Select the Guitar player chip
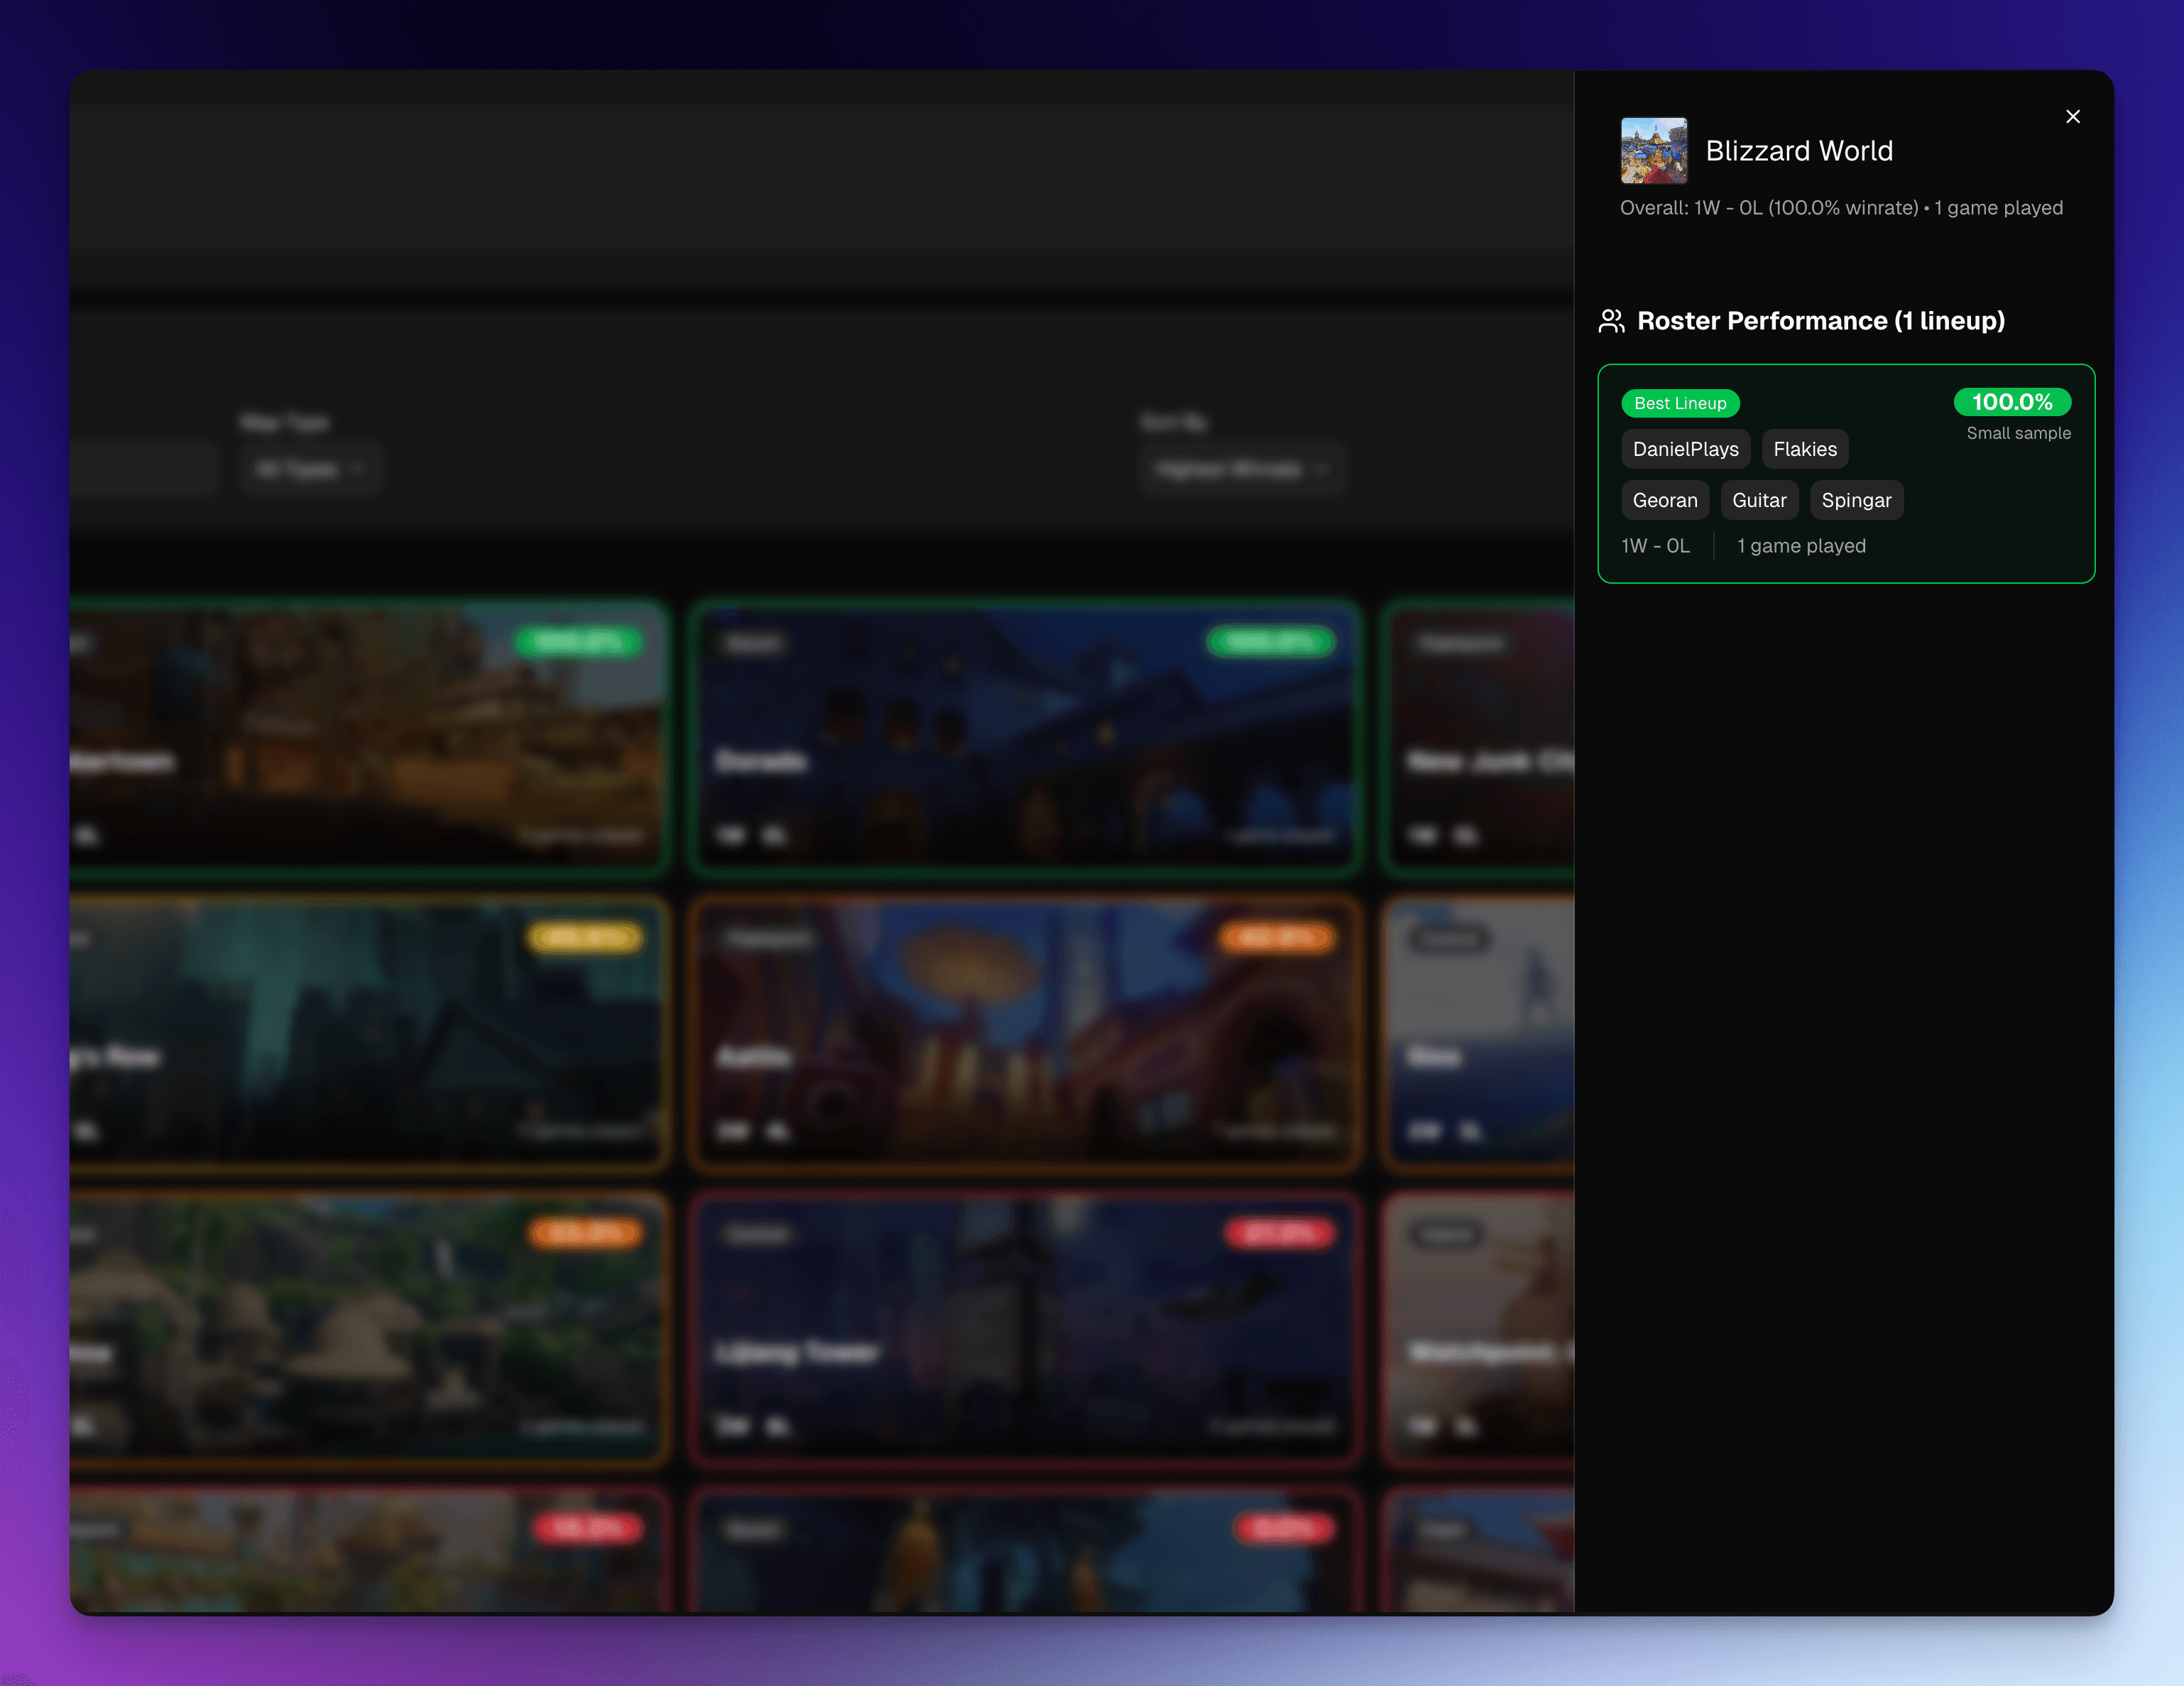The height and width of the screenshot is (1686, 2184). [x=1759, y=500]
